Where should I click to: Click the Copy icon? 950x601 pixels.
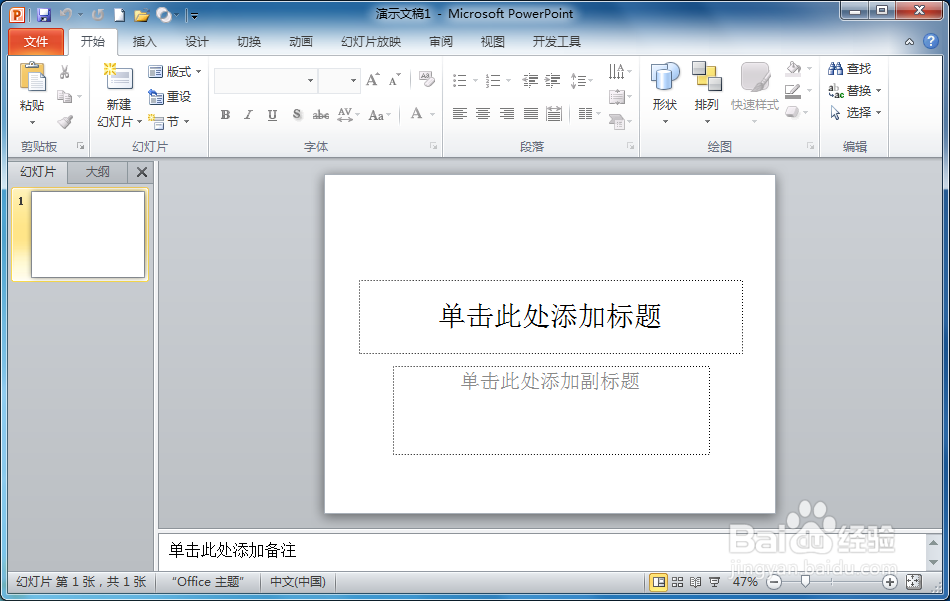click(x=64, y=96)
